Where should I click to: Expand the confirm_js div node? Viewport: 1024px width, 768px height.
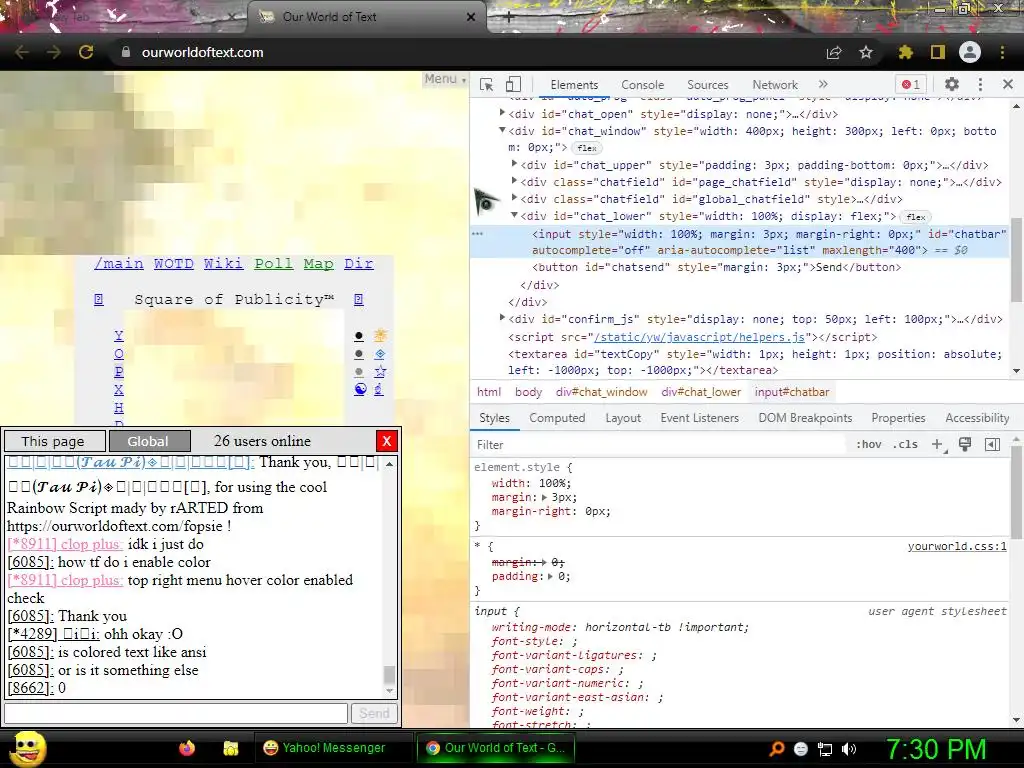pyautogui.click(x=502, y=318)
